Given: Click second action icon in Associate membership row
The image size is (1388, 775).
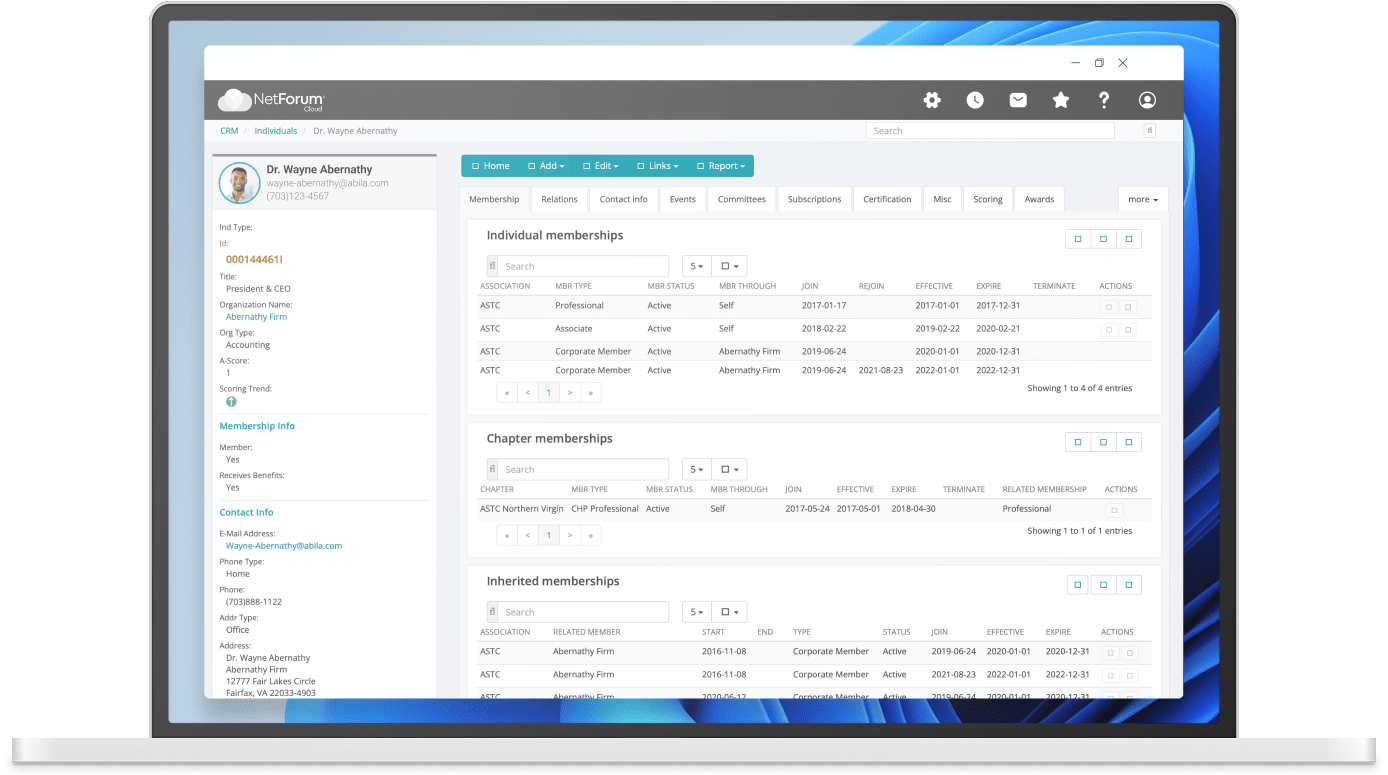Looking at the screenshot, I should point(1128,329).
